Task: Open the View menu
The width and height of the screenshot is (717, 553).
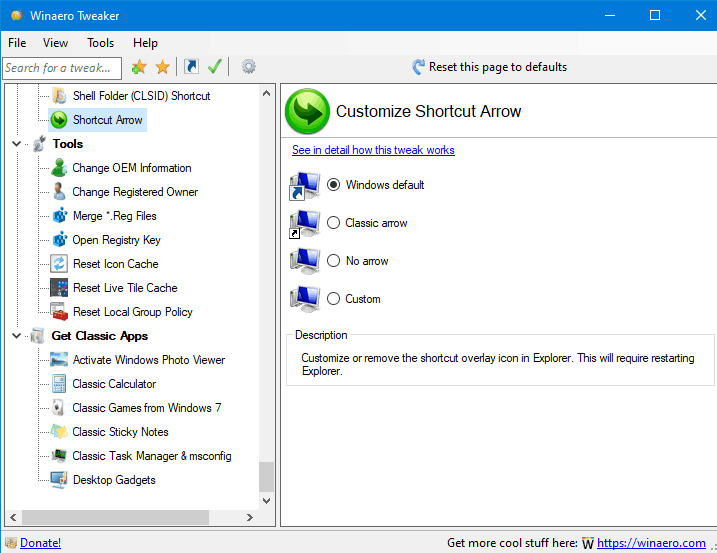Action: 55,43
